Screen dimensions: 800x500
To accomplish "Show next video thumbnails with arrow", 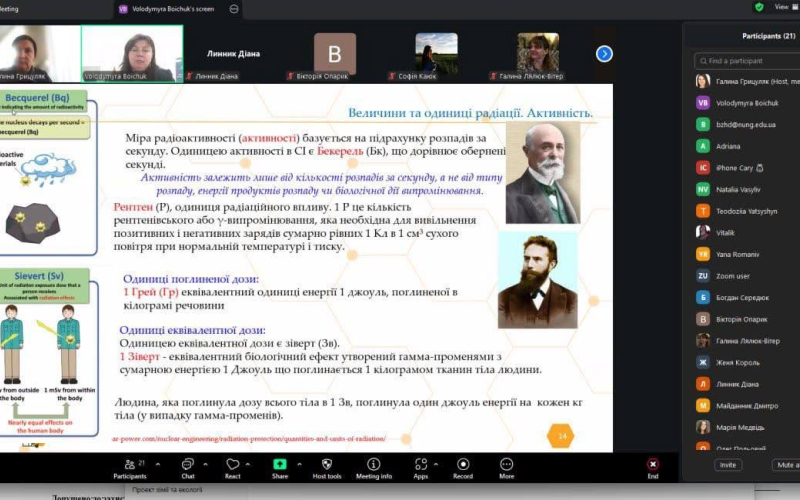I will pyautogui.click(x=604, y=53).
